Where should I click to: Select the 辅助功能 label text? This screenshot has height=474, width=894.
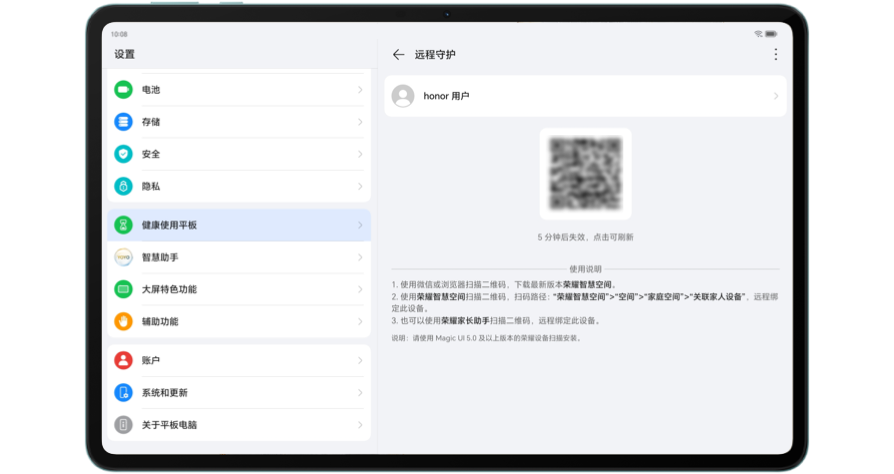[160, 321]
